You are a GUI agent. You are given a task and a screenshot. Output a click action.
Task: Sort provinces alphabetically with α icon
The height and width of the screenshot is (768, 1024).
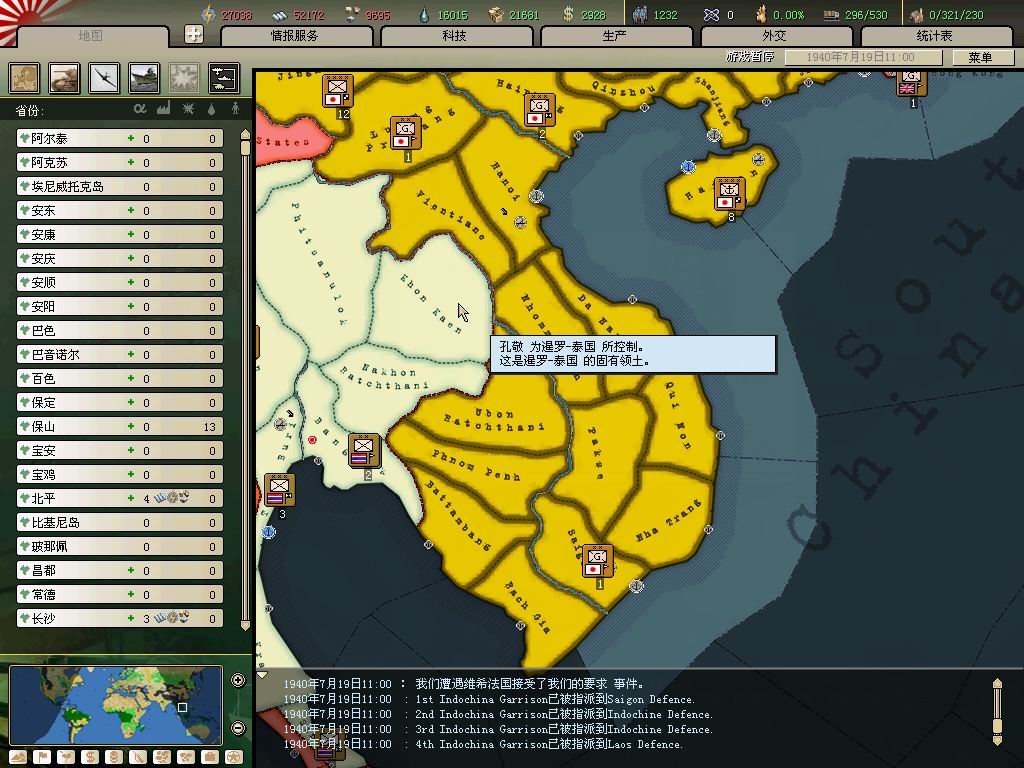click(x=140, y=109)
